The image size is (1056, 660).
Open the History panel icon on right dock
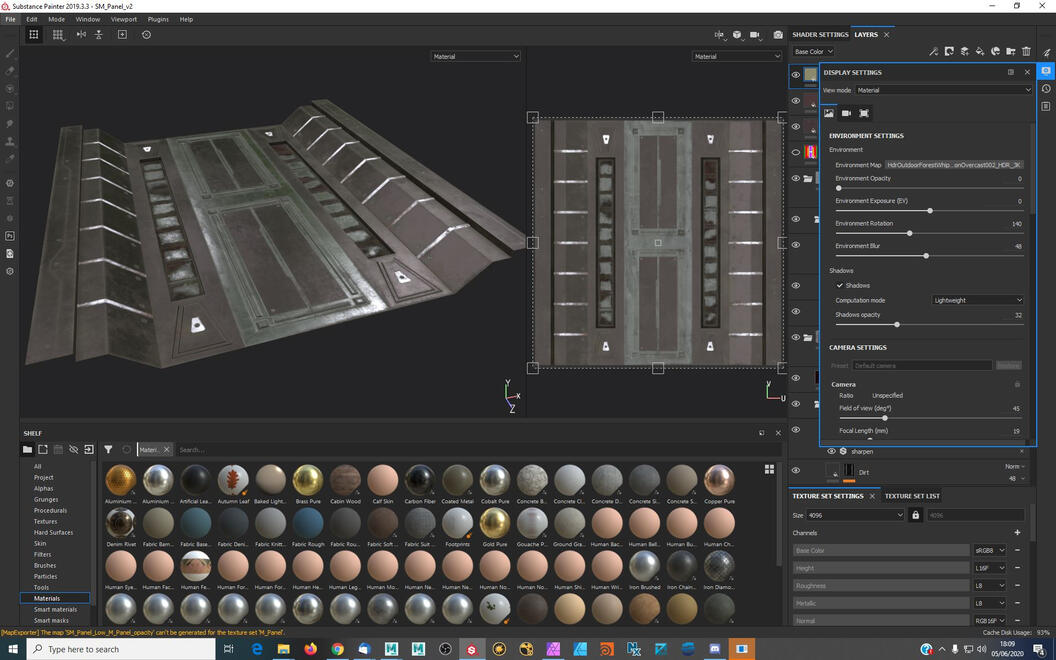click(1046, 89)
